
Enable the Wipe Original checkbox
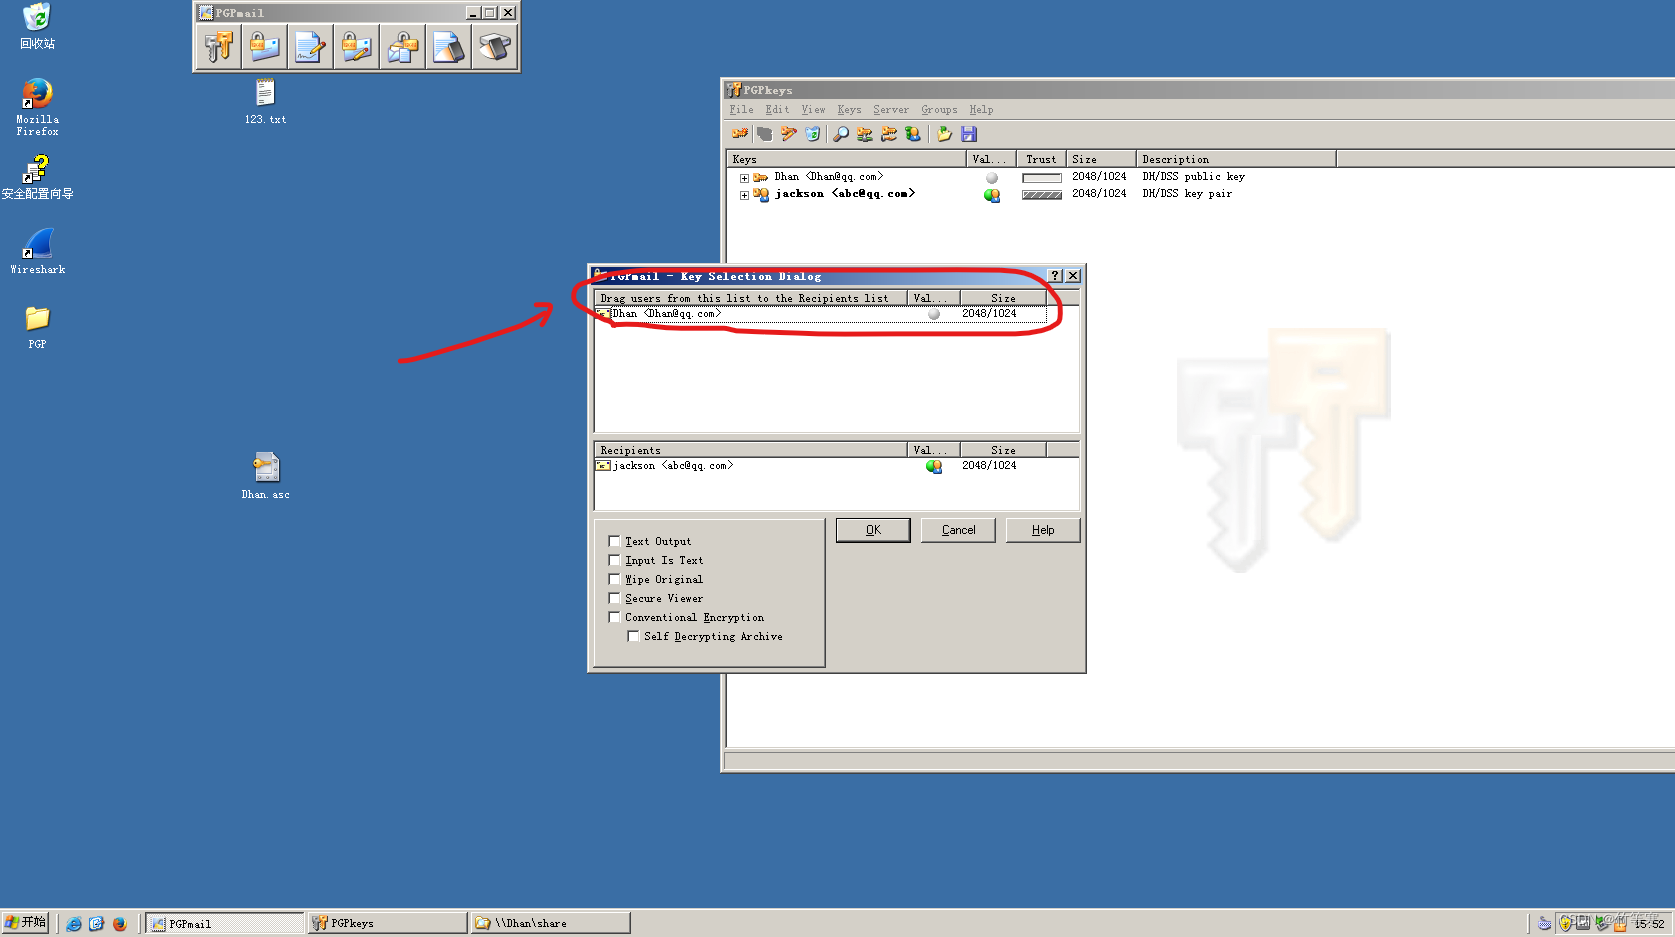coord(615,579)
